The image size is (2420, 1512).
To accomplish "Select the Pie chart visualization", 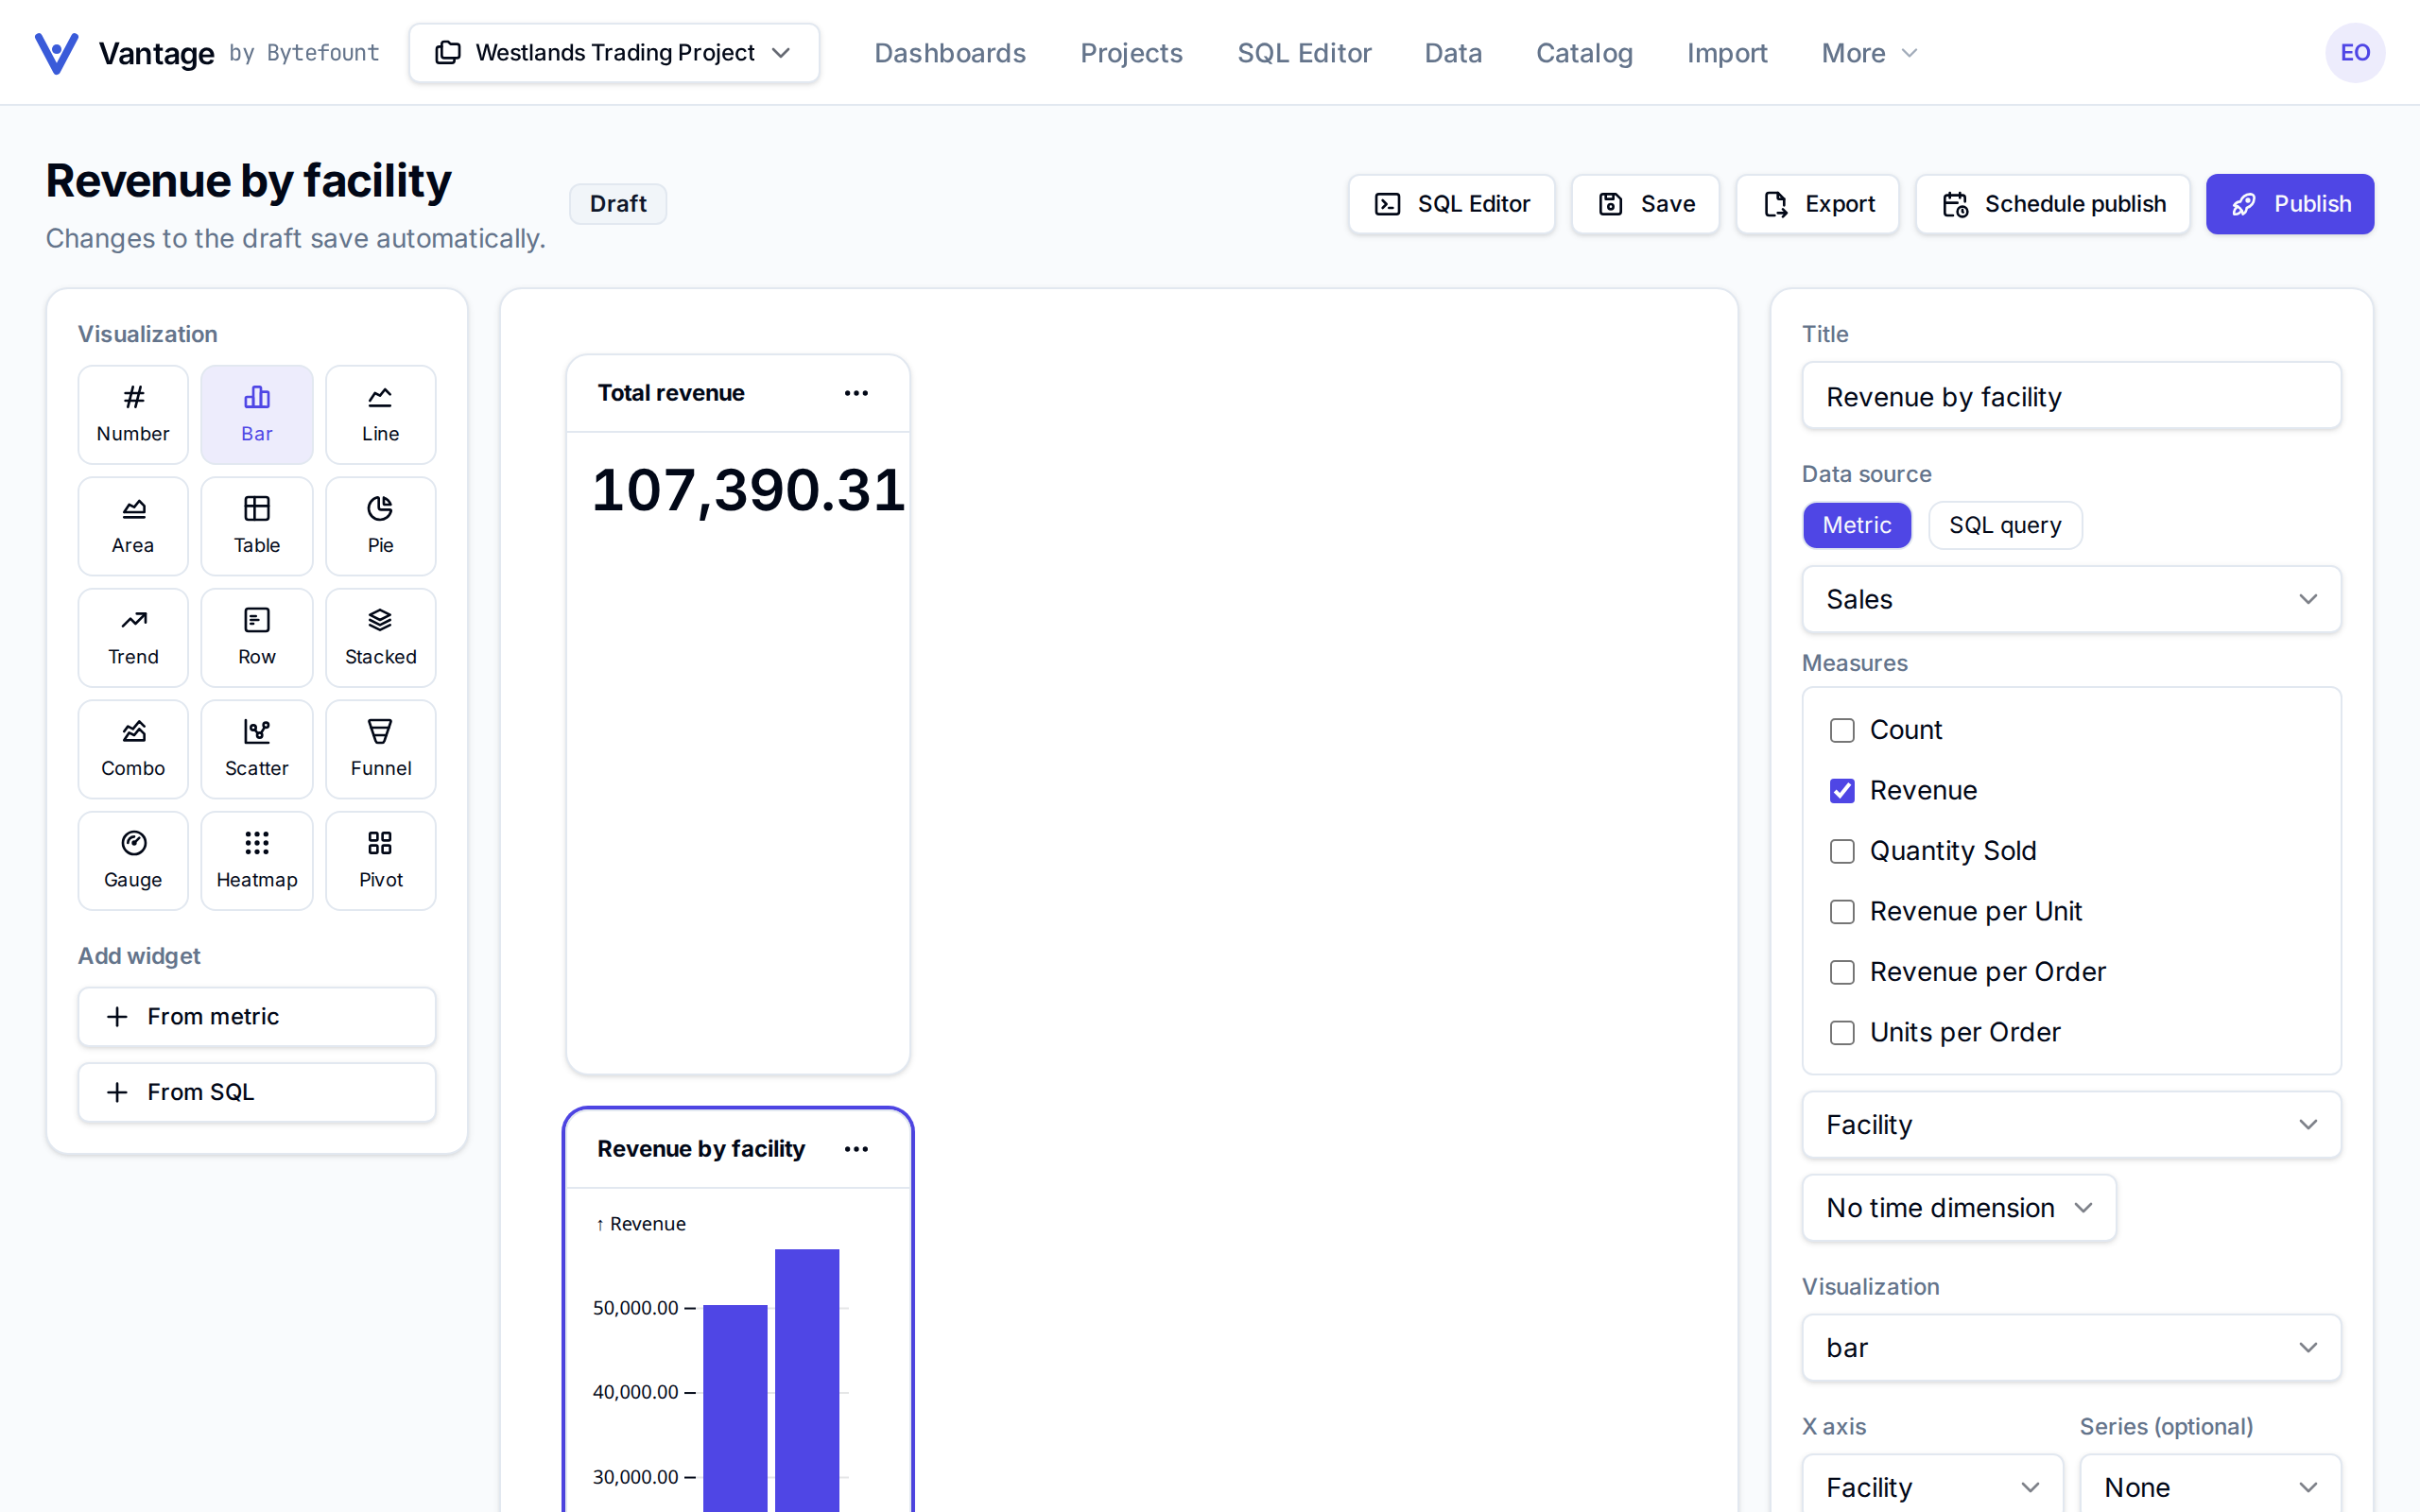I will click(x=380, y=526).
